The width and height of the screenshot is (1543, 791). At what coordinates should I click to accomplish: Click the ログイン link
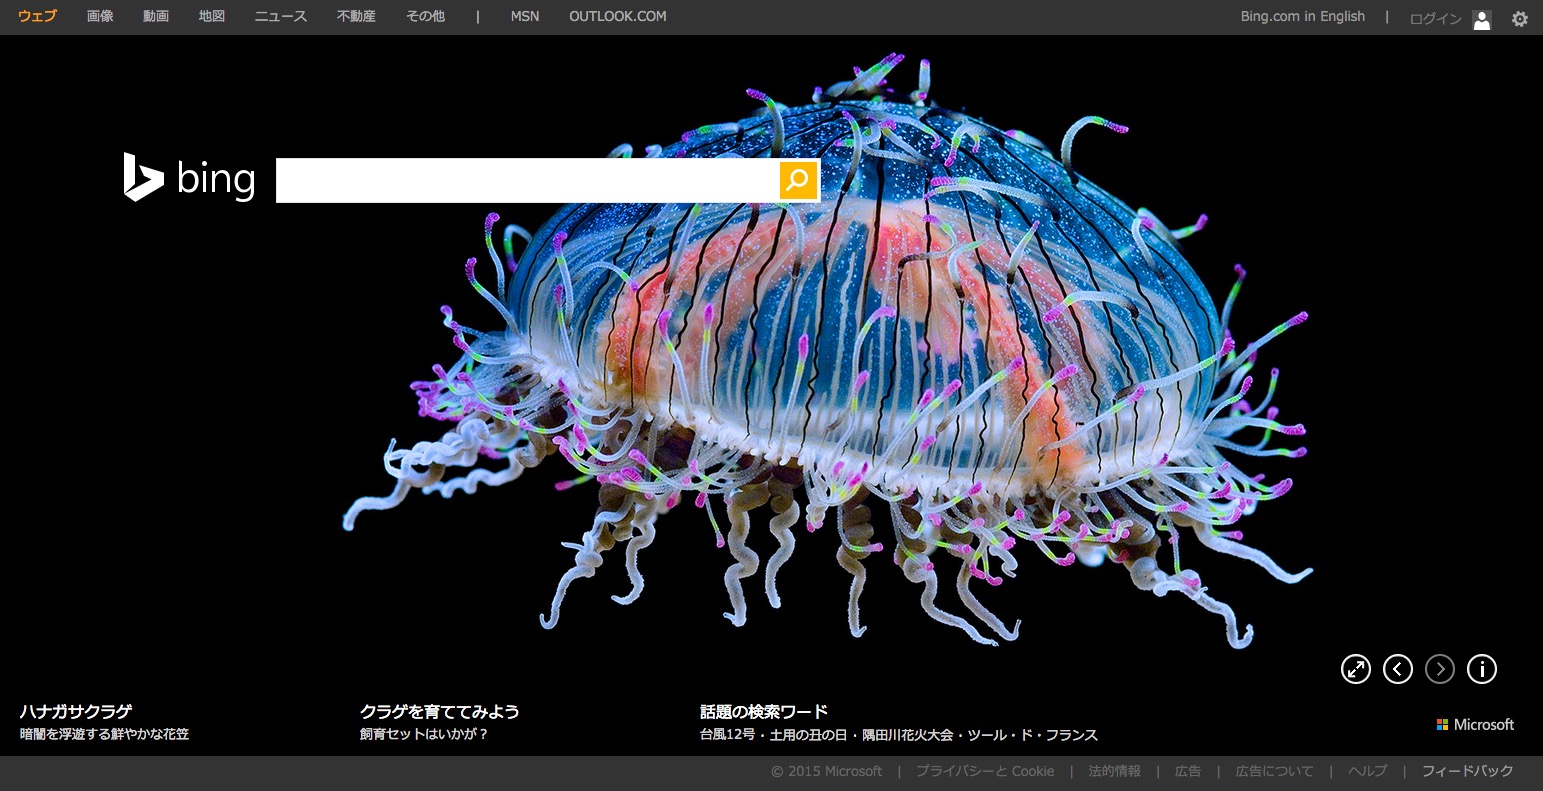click(x=1435, y=19)
